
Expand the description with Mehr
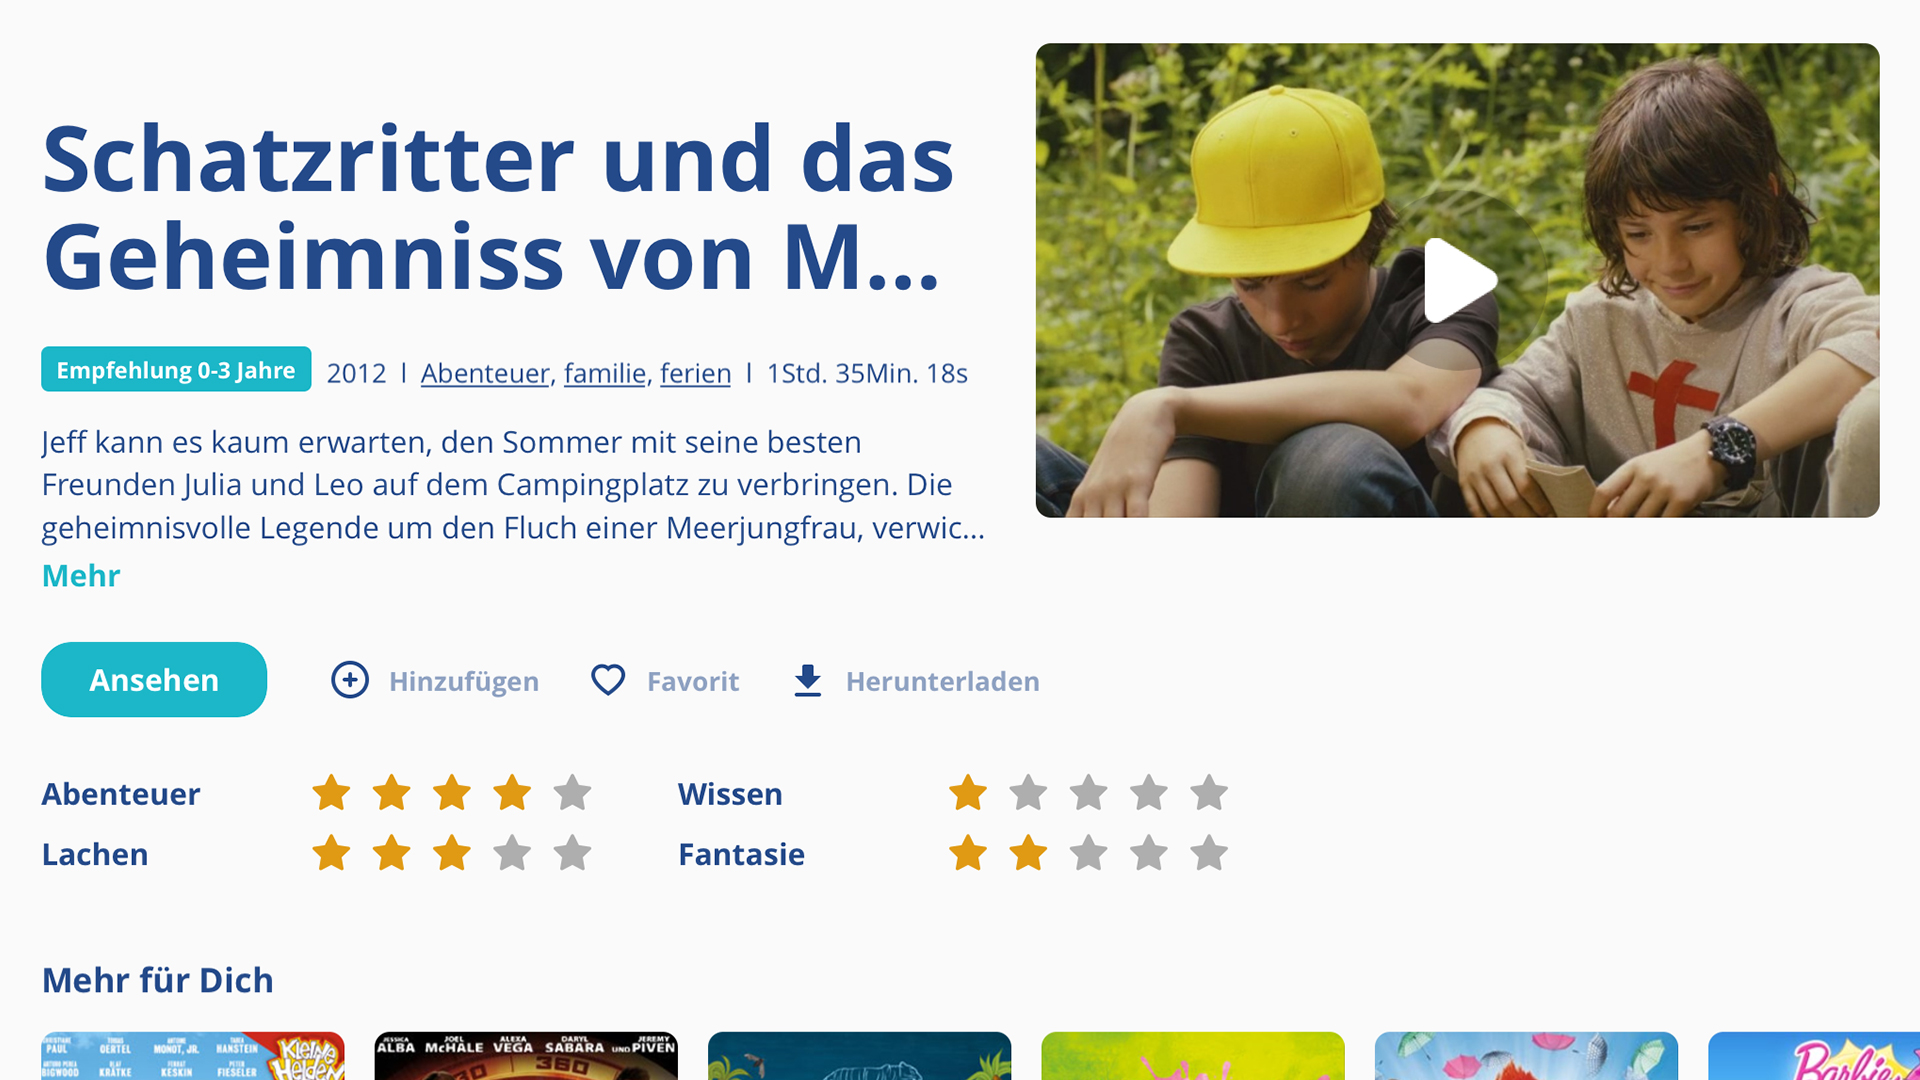[x=80, y=576]
